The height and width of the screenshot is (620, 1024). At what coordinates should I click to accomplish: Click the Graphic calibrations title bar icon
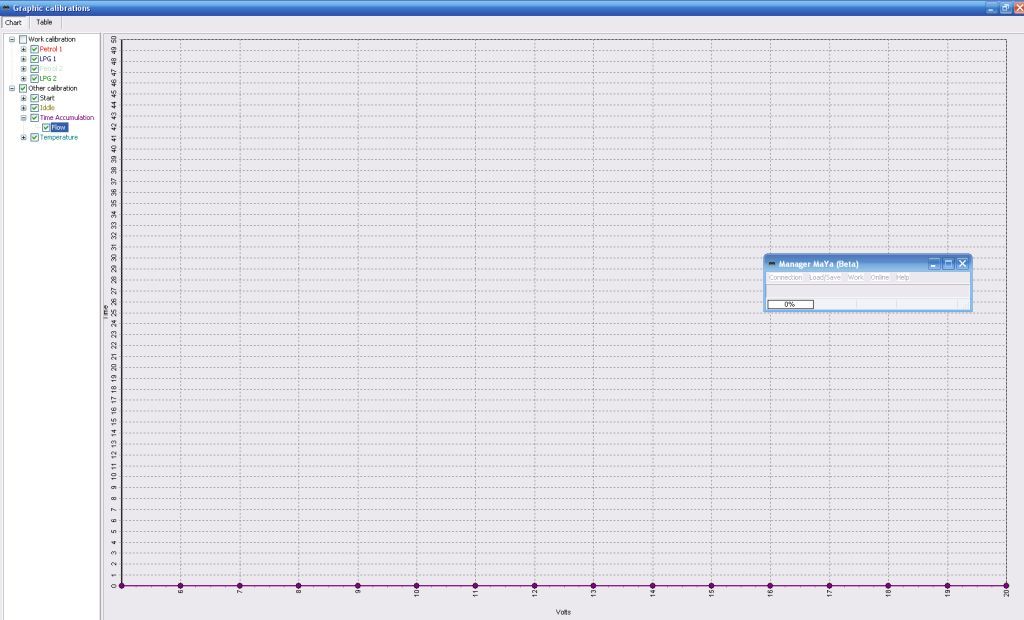(x=6, y=8)
